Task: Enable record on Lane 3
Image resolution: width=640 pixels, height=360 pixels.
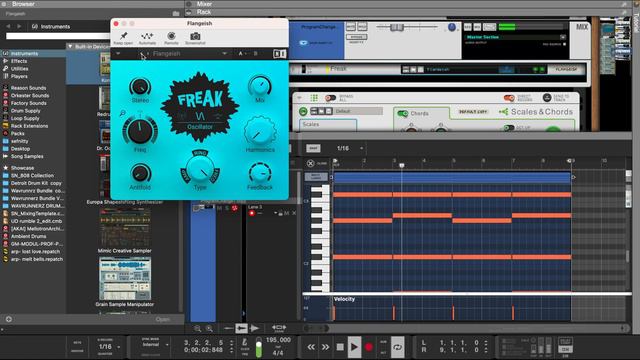Action: point(251,213)
